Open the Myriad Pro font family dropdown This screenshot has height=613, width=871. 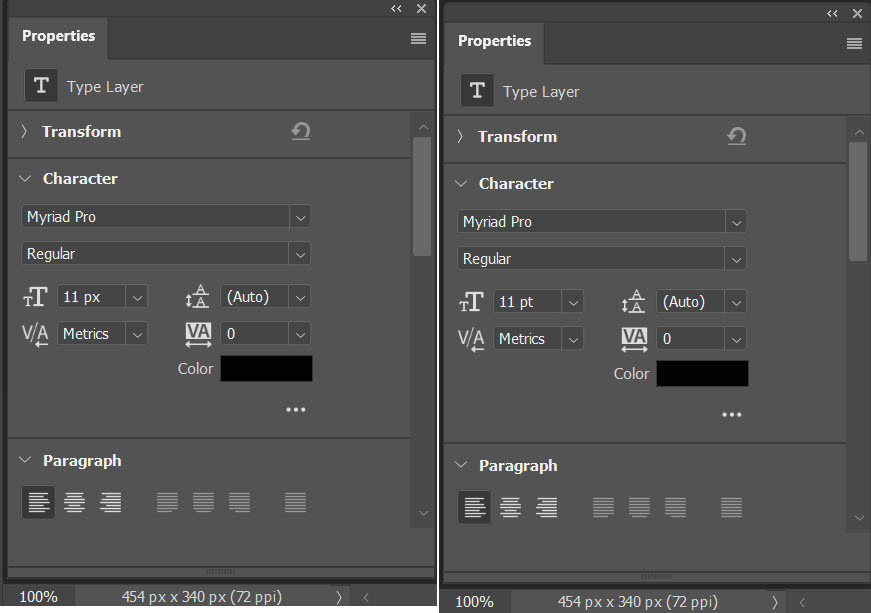coord(300,217)
